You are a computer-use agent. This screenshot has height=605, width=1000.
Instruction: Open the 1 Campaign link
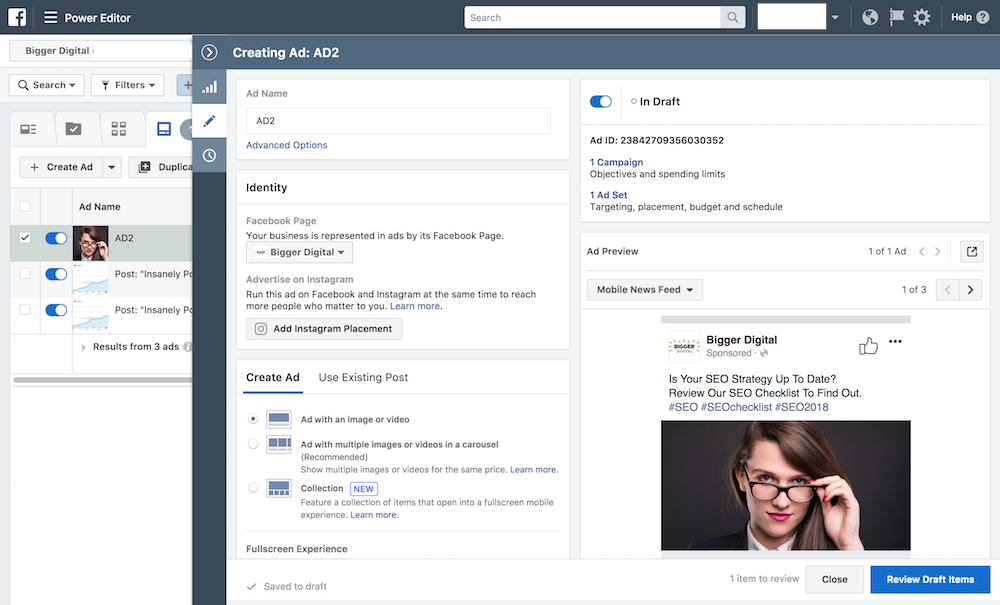(616, 162)
